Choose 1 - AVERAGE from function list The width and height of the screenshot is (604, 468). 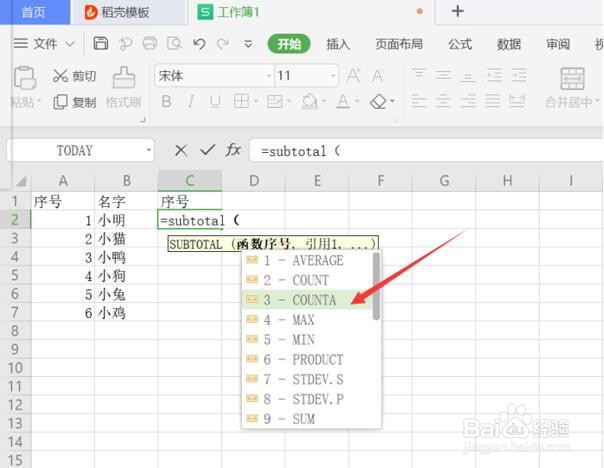click(x=307, y=260)
